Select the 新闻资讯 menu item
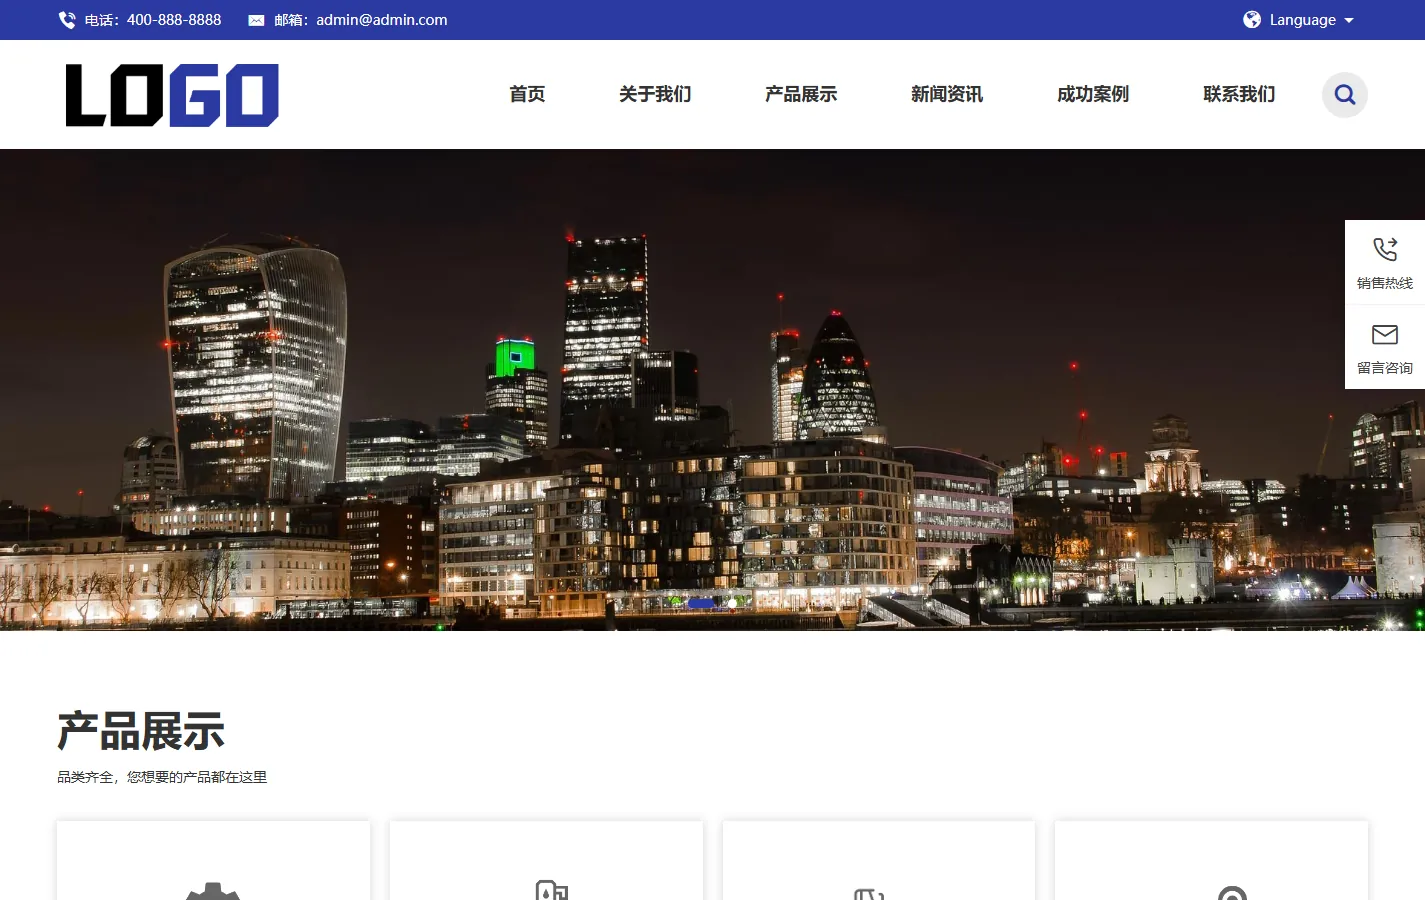 pyautogui.click(x=947, y=94)
